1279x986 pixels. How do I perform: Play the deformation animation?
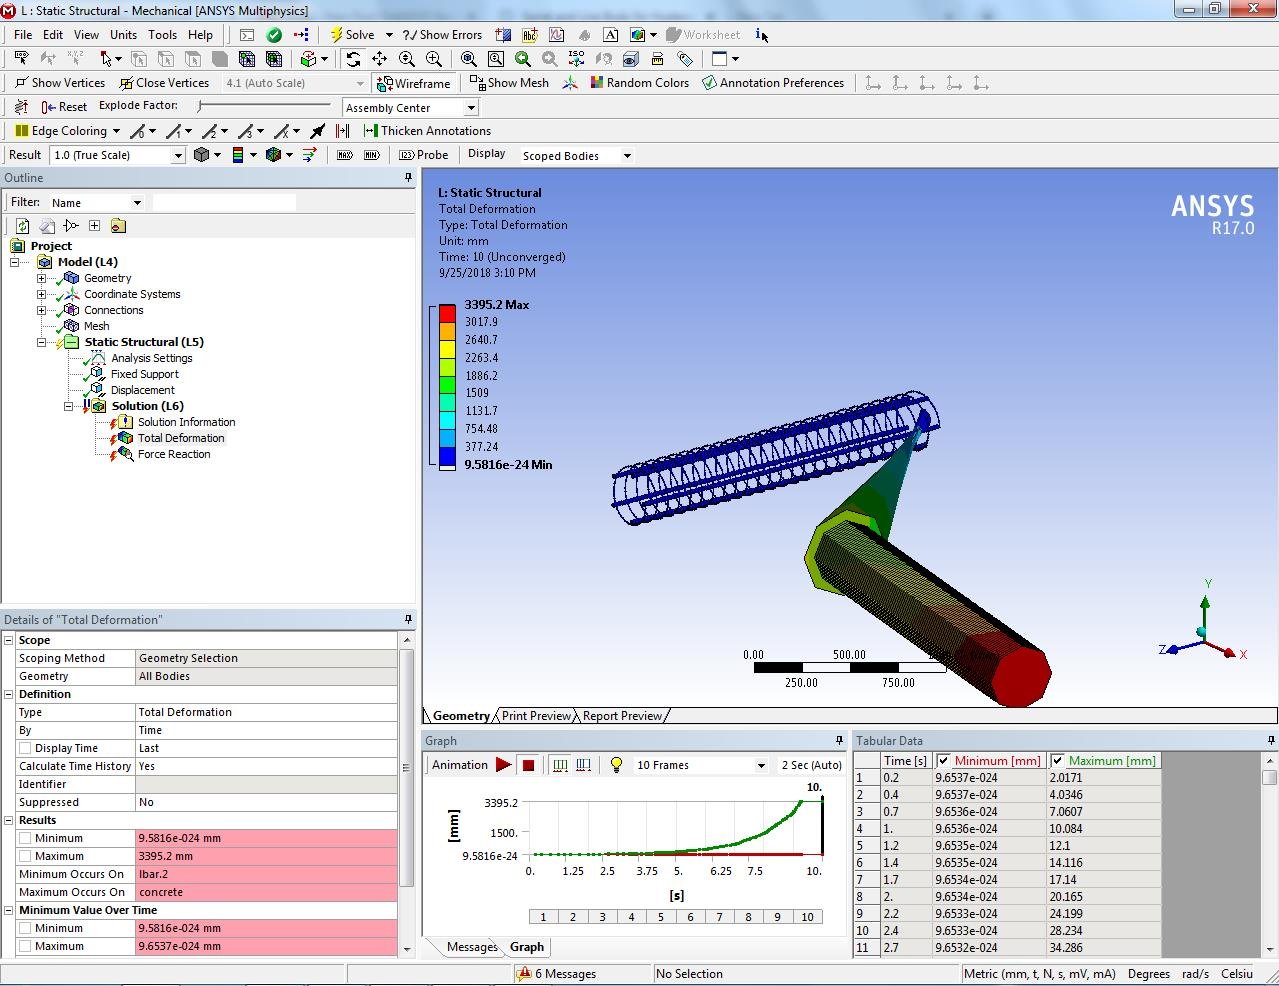(x=504, y=765)
